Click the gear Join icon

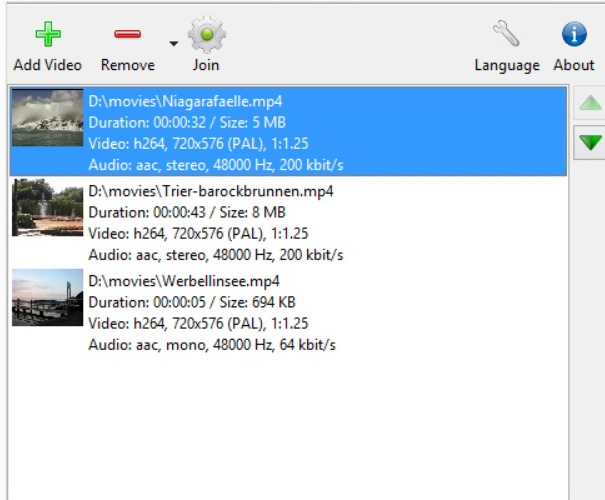[207, 34]
